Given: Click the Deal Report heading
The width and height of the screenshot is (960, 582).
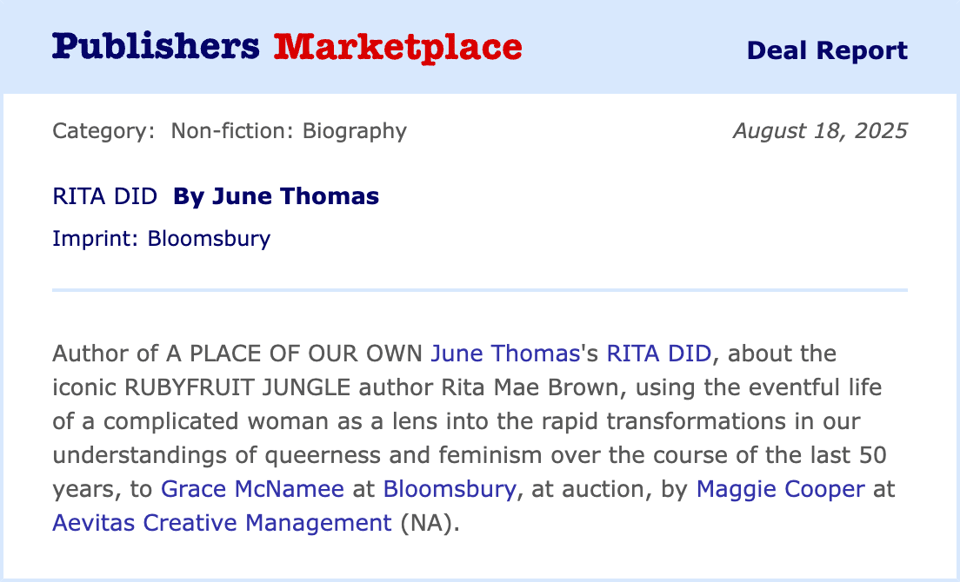Looking at the screenshot, I should pos(827,51).
